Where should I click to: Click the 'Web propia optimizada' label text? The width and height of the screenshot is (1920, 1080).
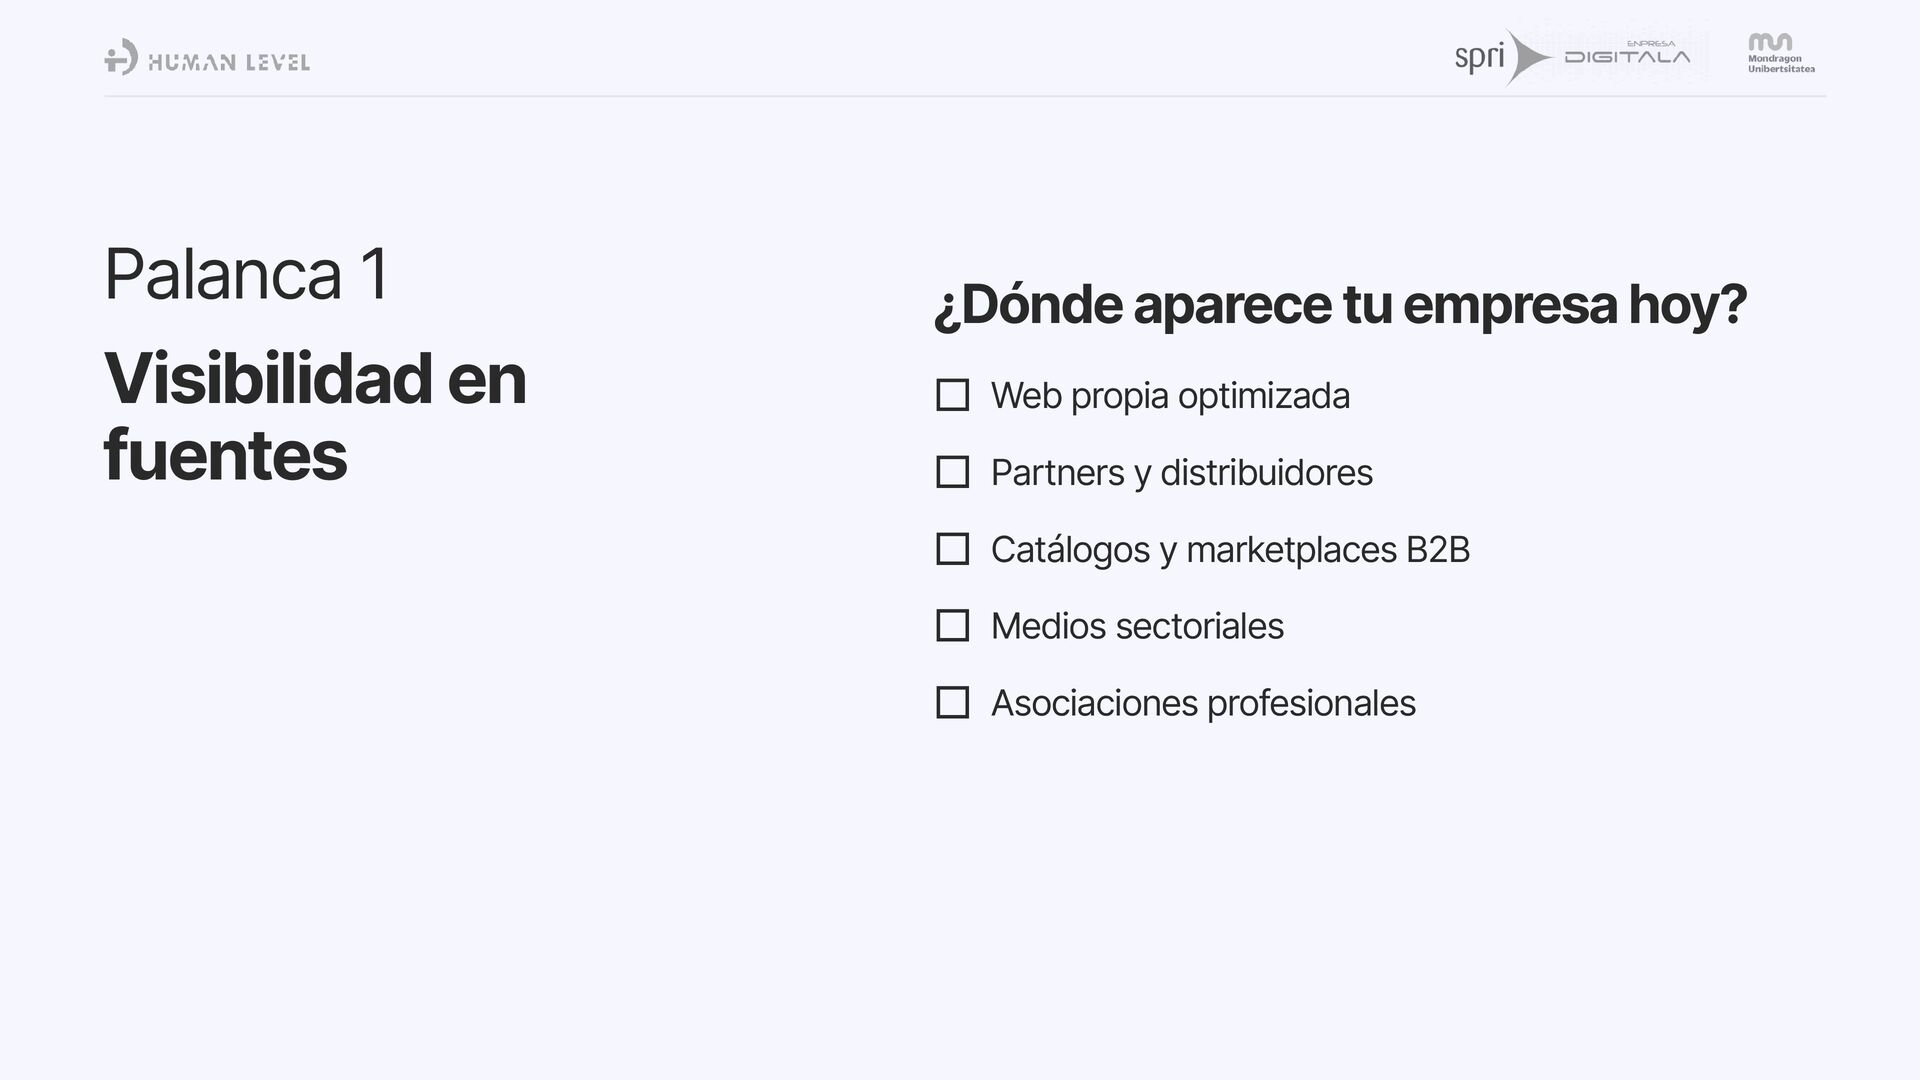[1170, 396]
